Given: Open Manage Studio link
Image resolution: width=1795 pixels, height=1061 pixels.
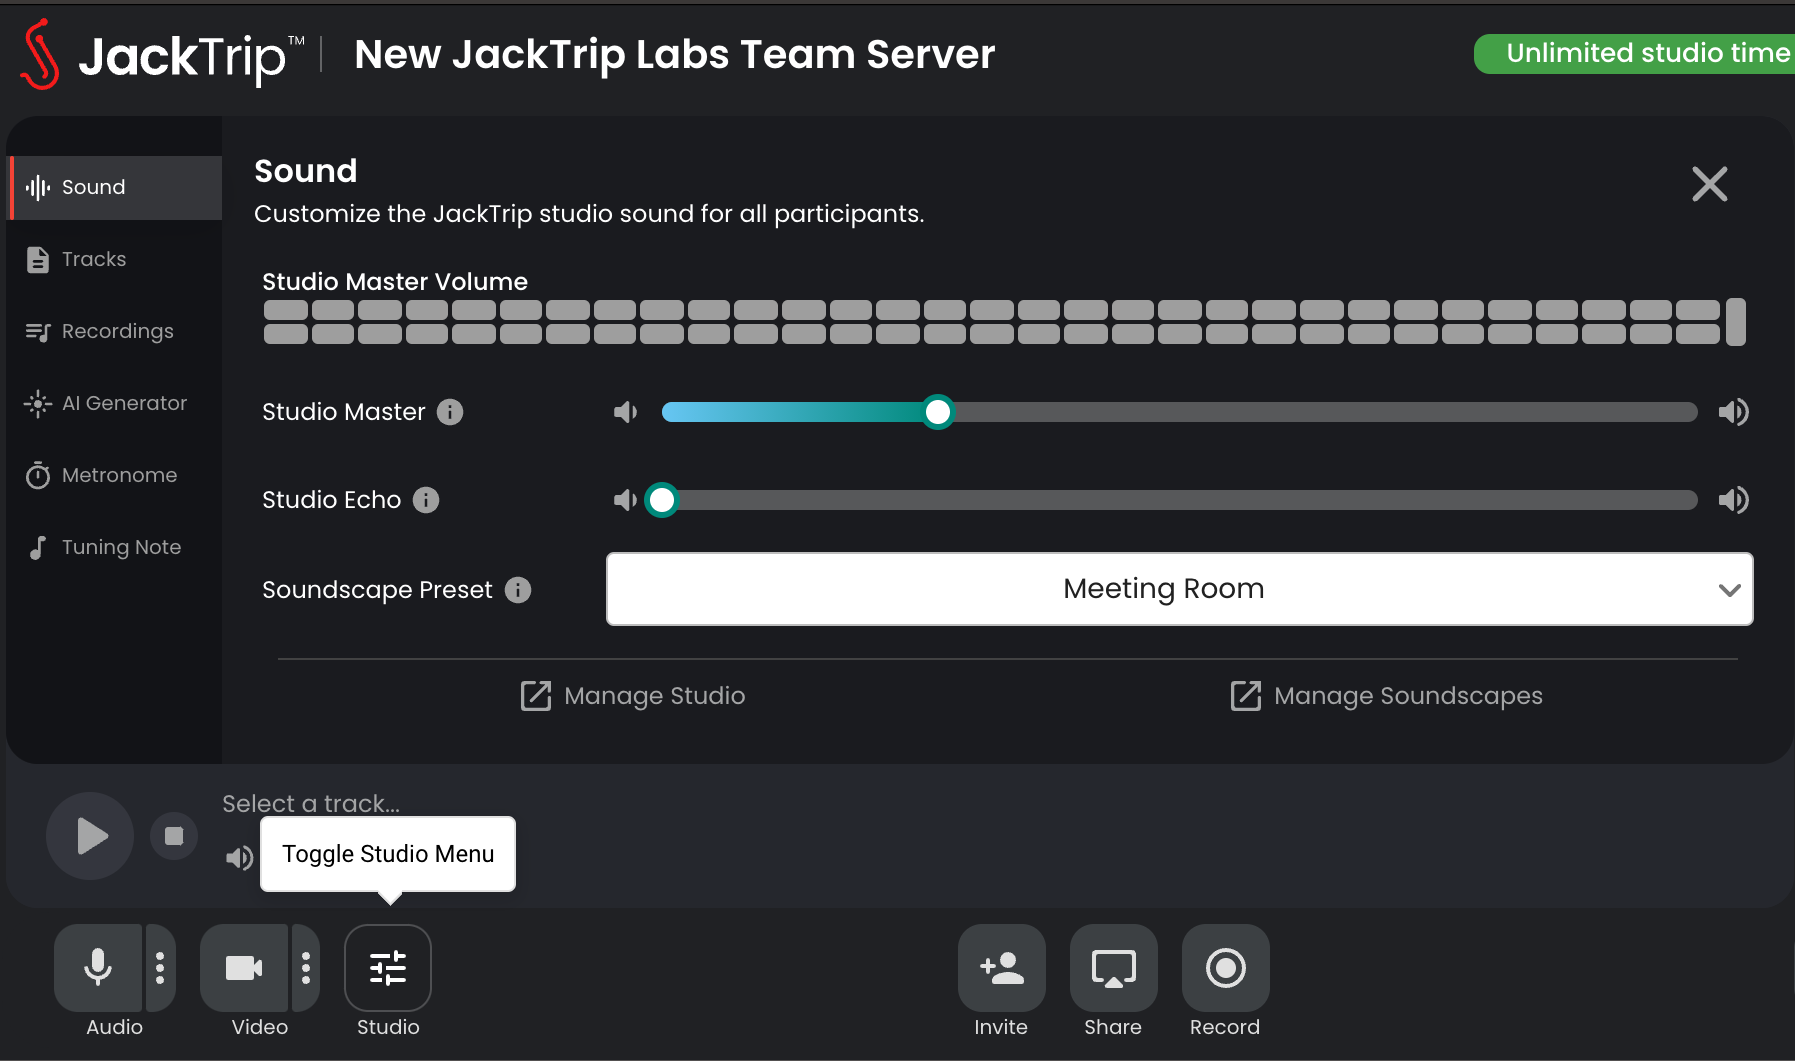Looking at the screenshot, I should point(631,696).
